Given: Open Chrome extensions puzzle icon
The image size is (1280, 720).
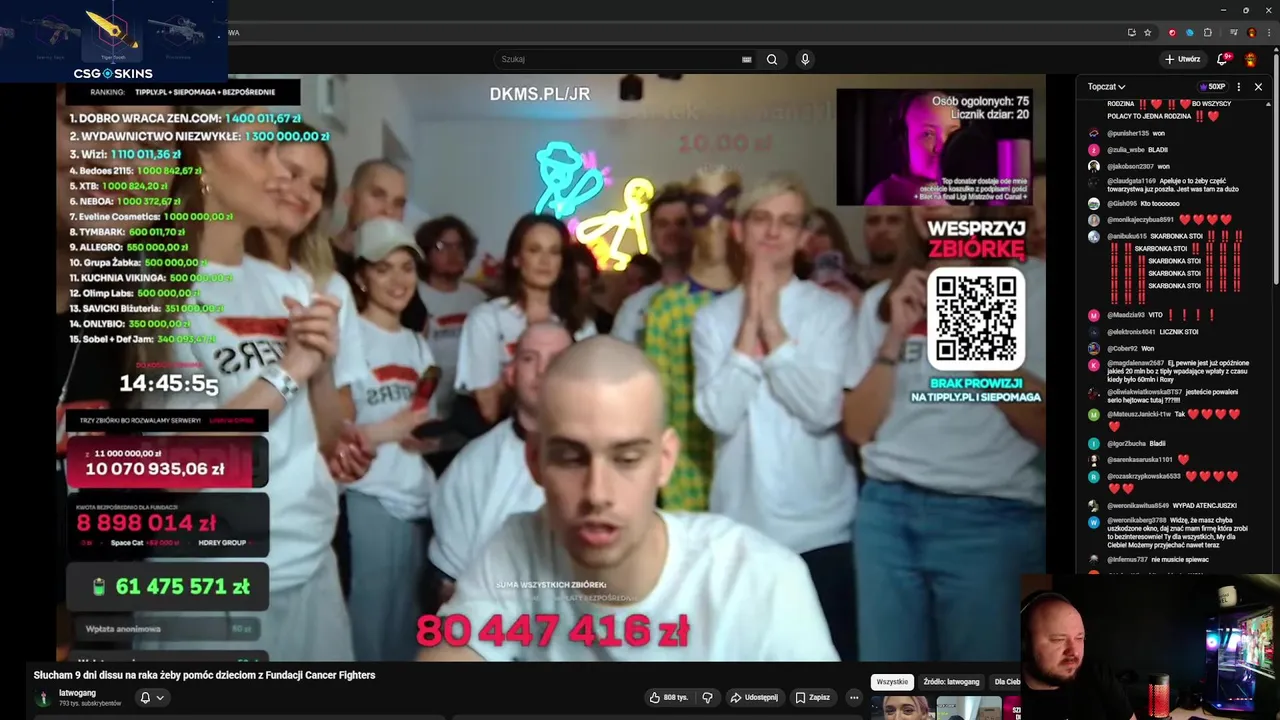Looking at the screenshot, I should coord(1208,32).
